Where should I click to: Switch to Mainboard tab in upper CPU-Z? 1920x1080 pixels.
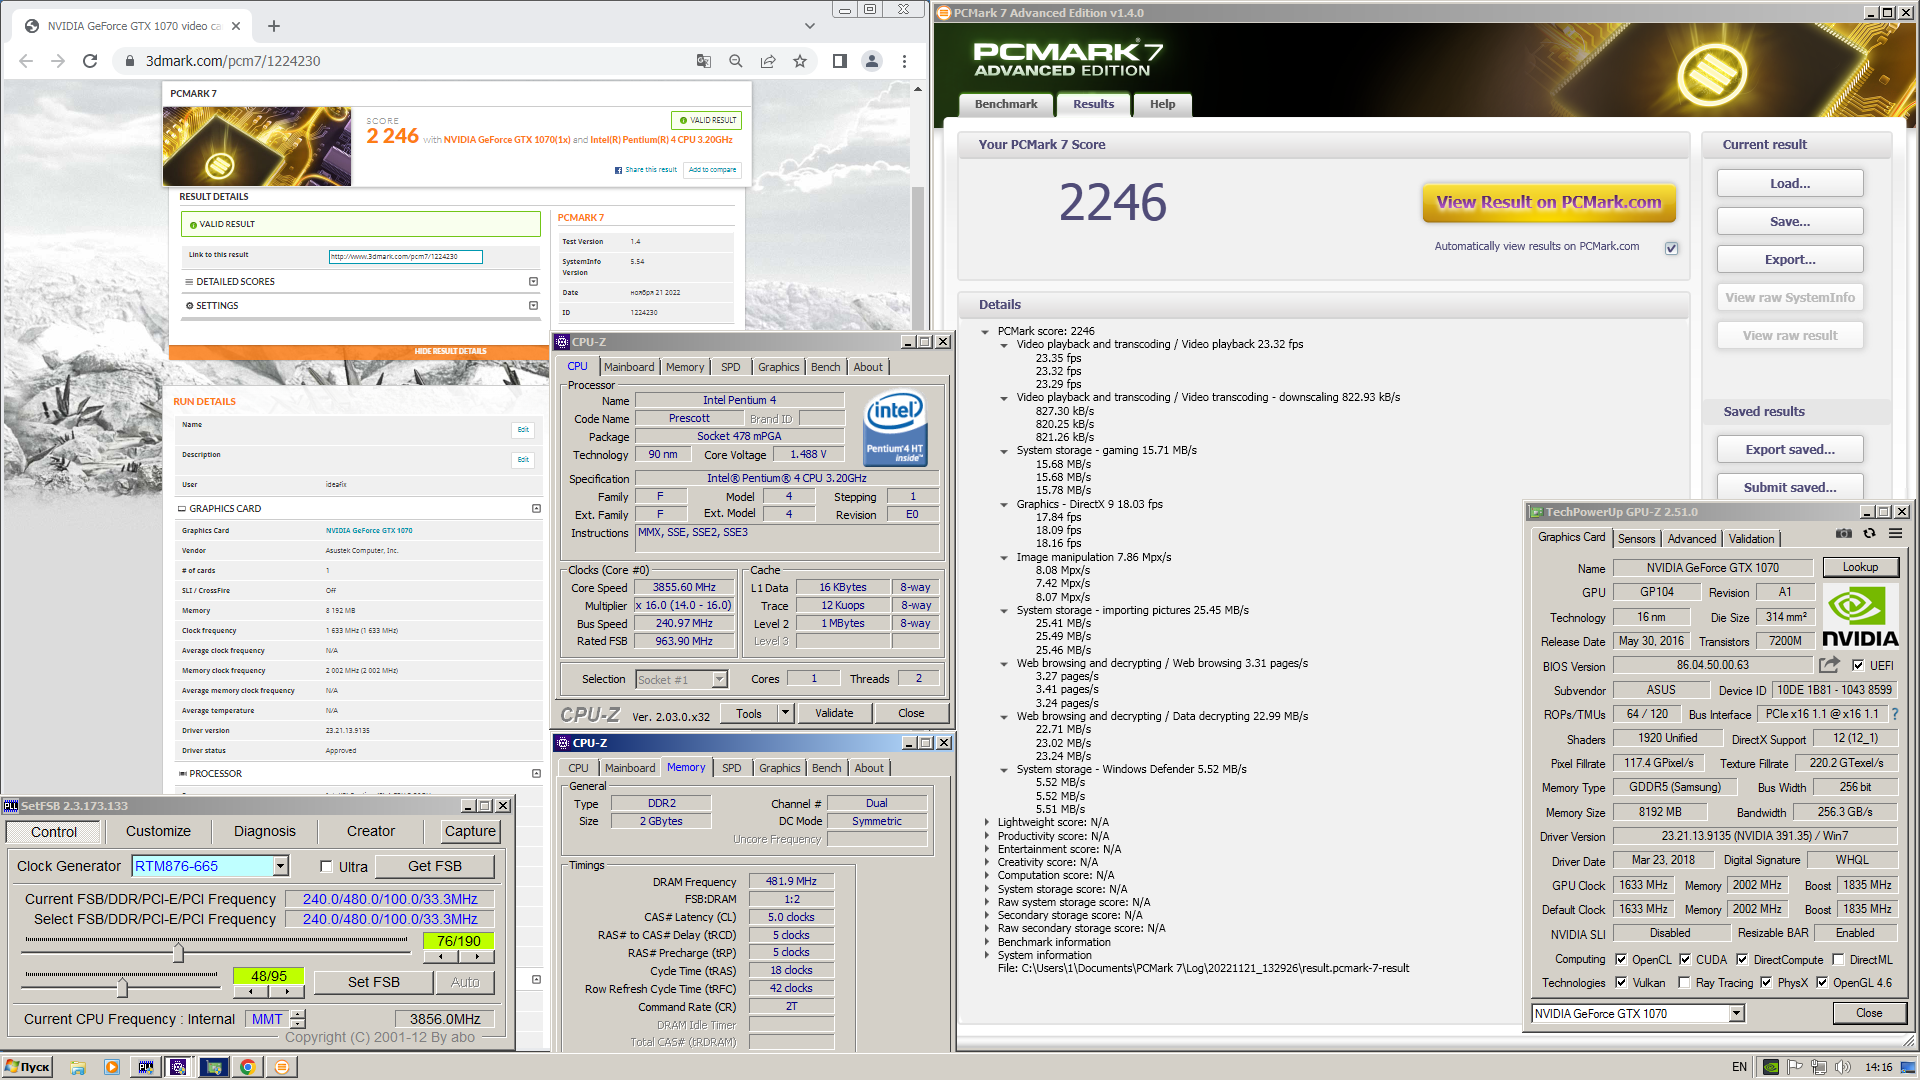coord(629,367)
